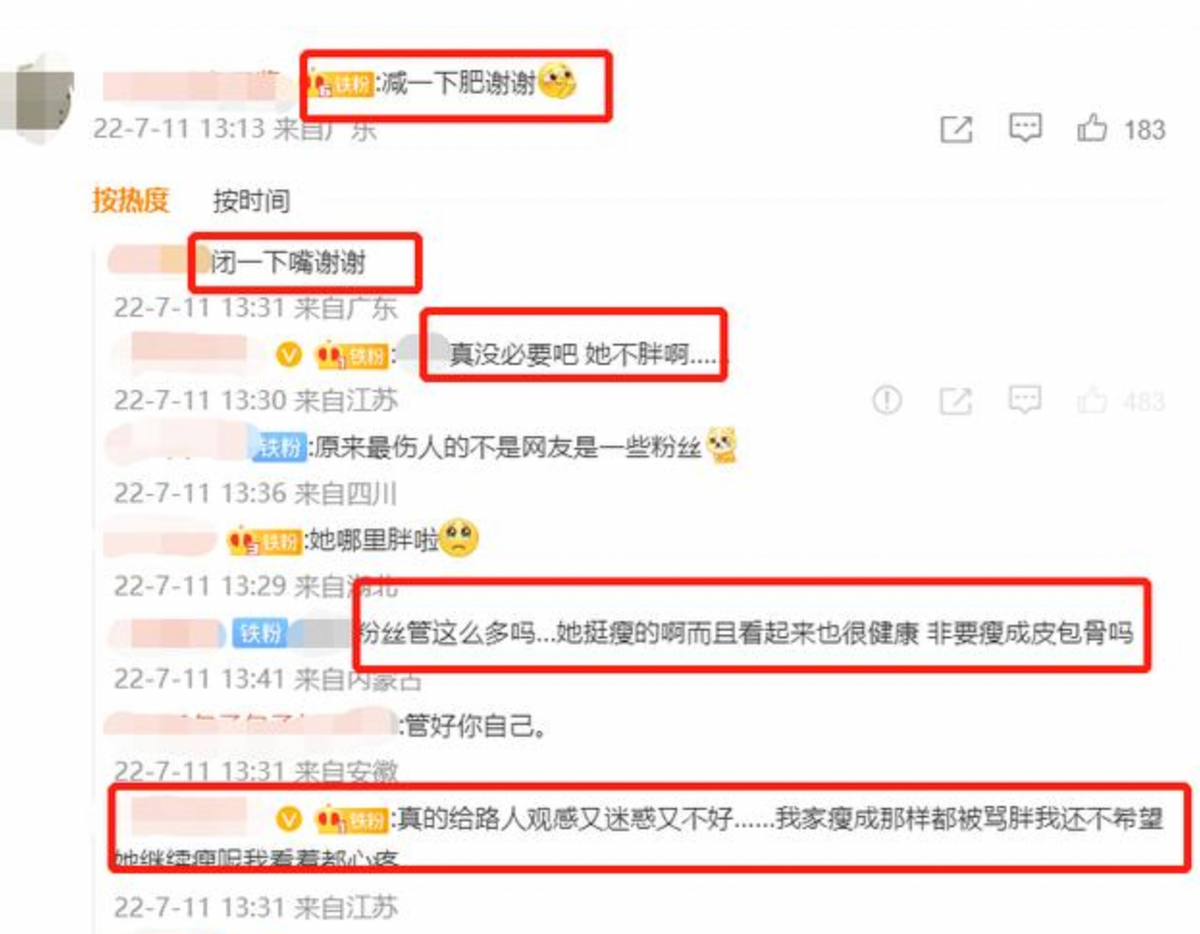Click the 铁粉 badge beside 减一下肥谢谢
The width and height of the screenshot is (1200, 934).
click(x=342, y=85)
